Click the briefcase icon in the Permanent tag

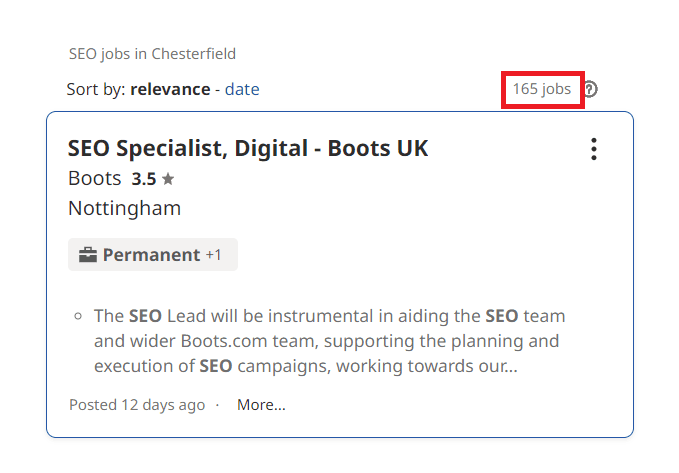88,255
